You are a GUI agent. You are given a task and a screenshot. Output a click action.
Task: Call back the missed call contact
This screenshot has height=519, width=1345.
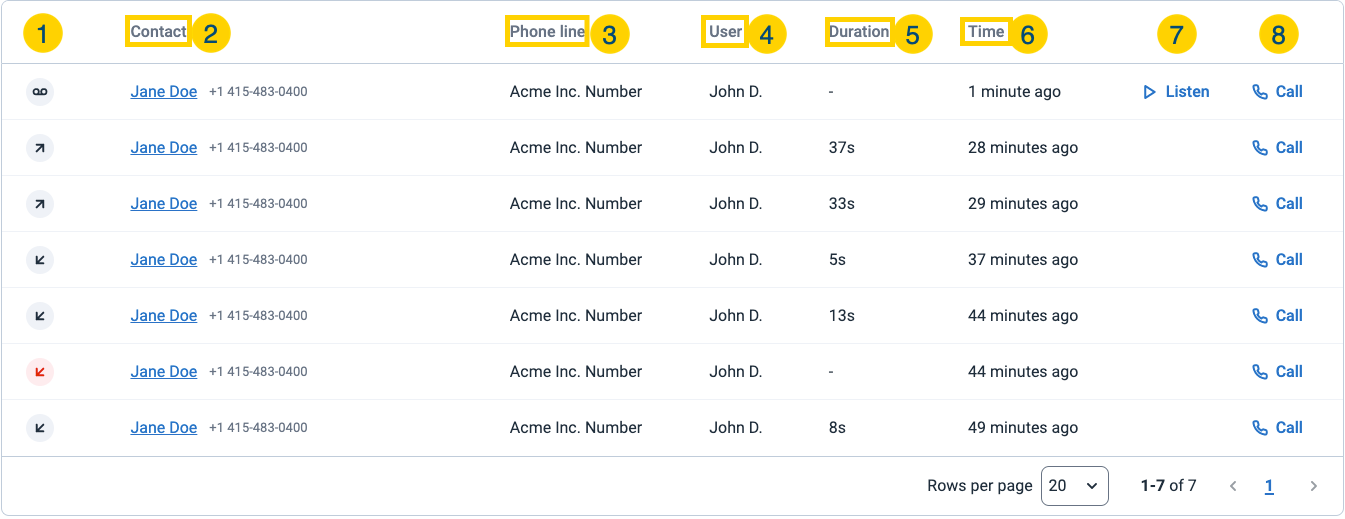[1278, 372]
